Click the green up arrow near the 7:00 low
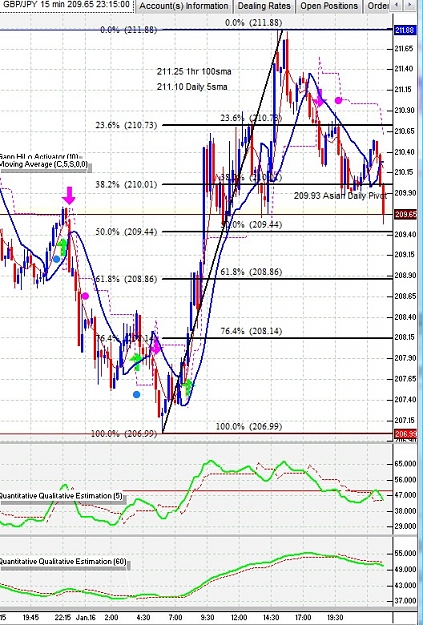This screenshot has height=625, width=423. (188, 385)
